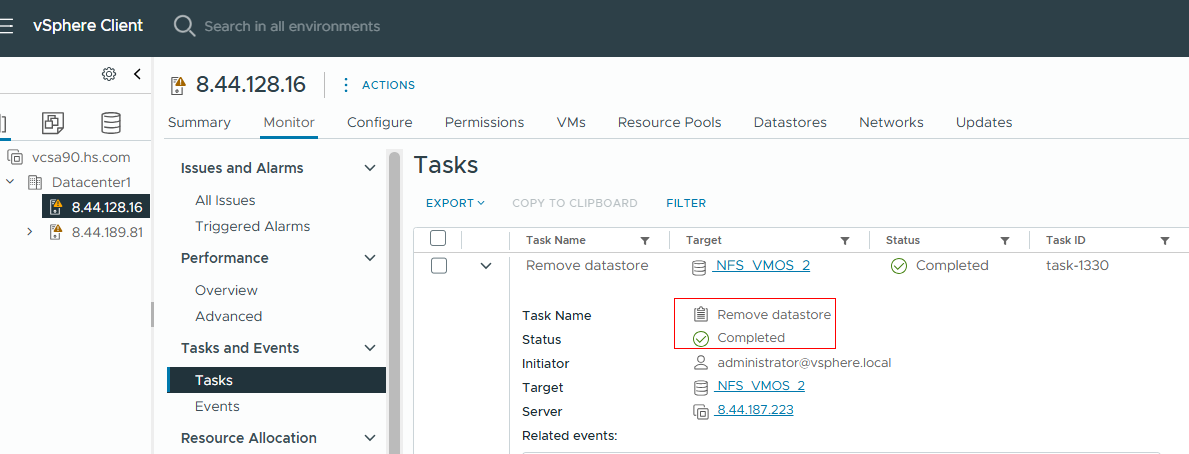The height and width of the screenshot is (454, 1189).
Task: Click datastore icon in NFS_VMOS_2 row
Action: coord(698,267)
